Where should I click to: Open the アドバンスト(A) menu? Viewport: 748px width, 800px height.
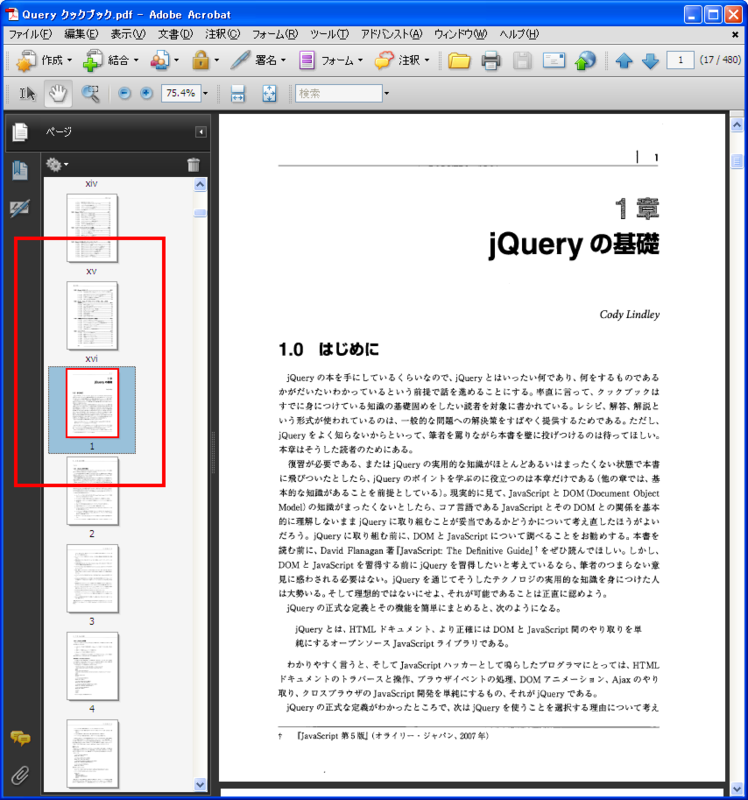point(391,34)
